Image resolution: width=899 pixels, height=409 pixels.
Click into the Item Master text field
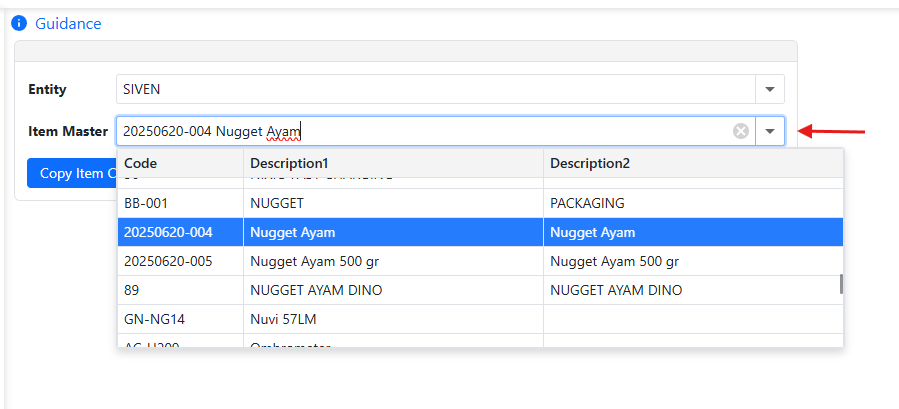(424, 131)
